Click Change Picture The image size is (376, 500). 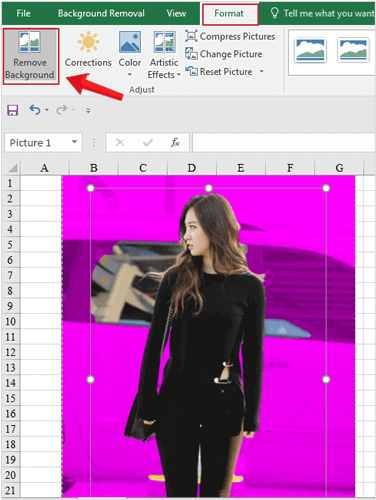[224, 54]
